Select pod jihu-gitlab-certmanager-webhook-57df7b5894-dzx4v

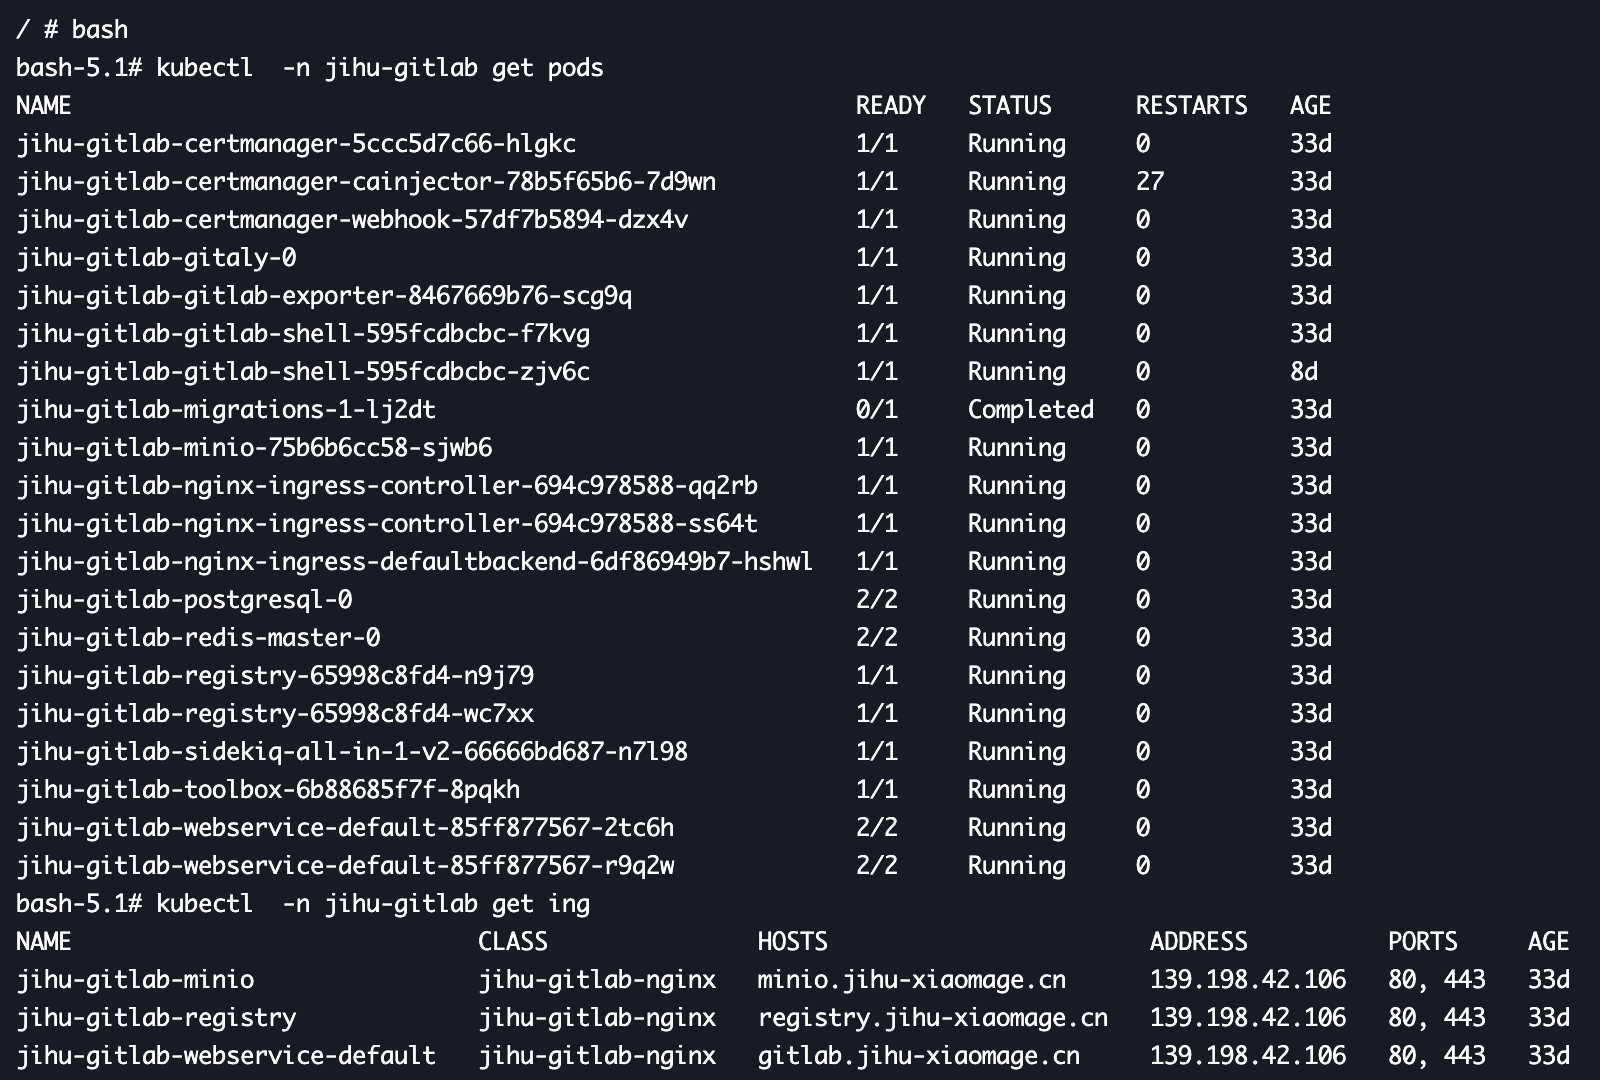[352, 220]
